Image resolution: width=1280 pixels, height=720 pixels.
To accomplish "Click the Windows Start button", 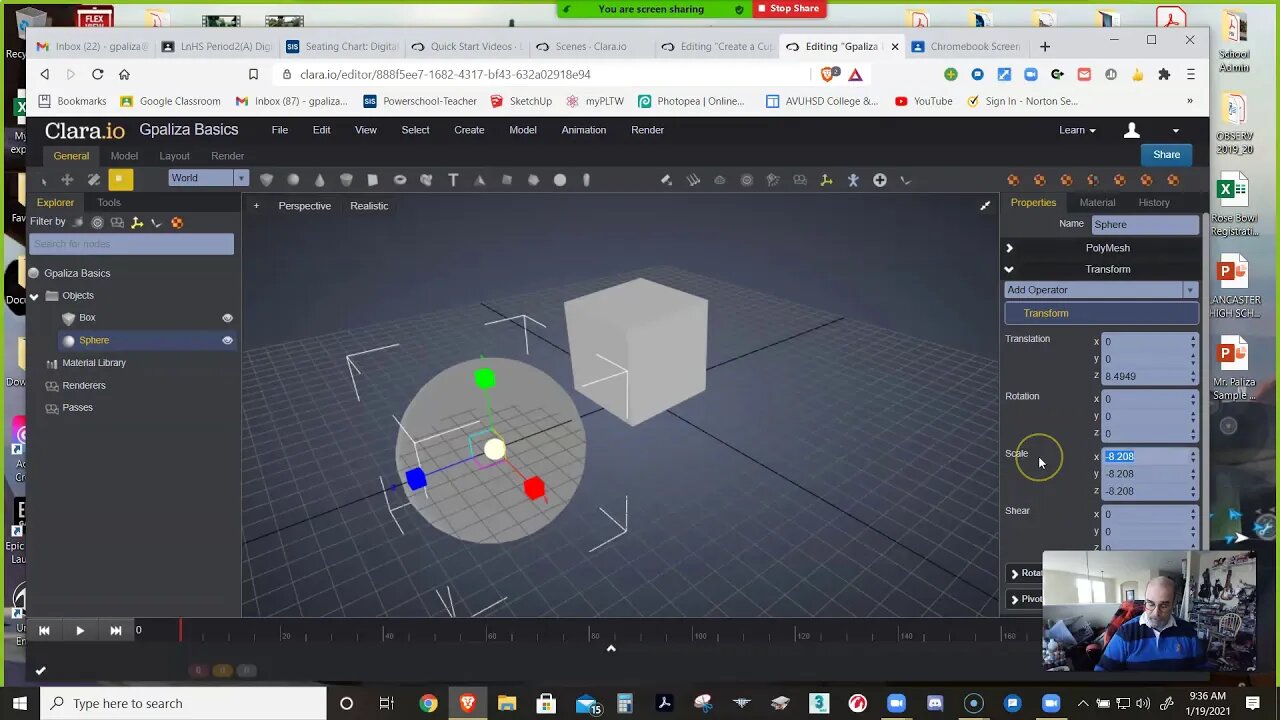I will [20, 704].
